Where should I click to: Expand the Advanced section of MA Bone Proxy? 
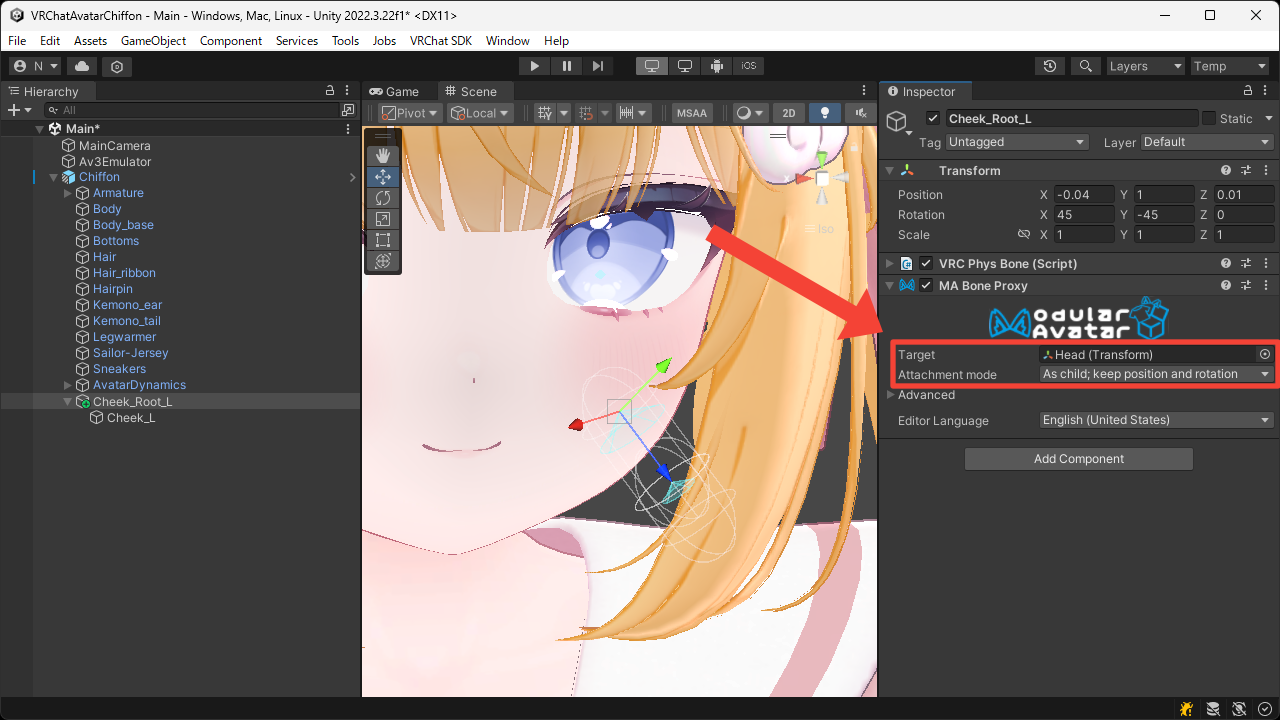pyautogui.click(x=890, y=394)
